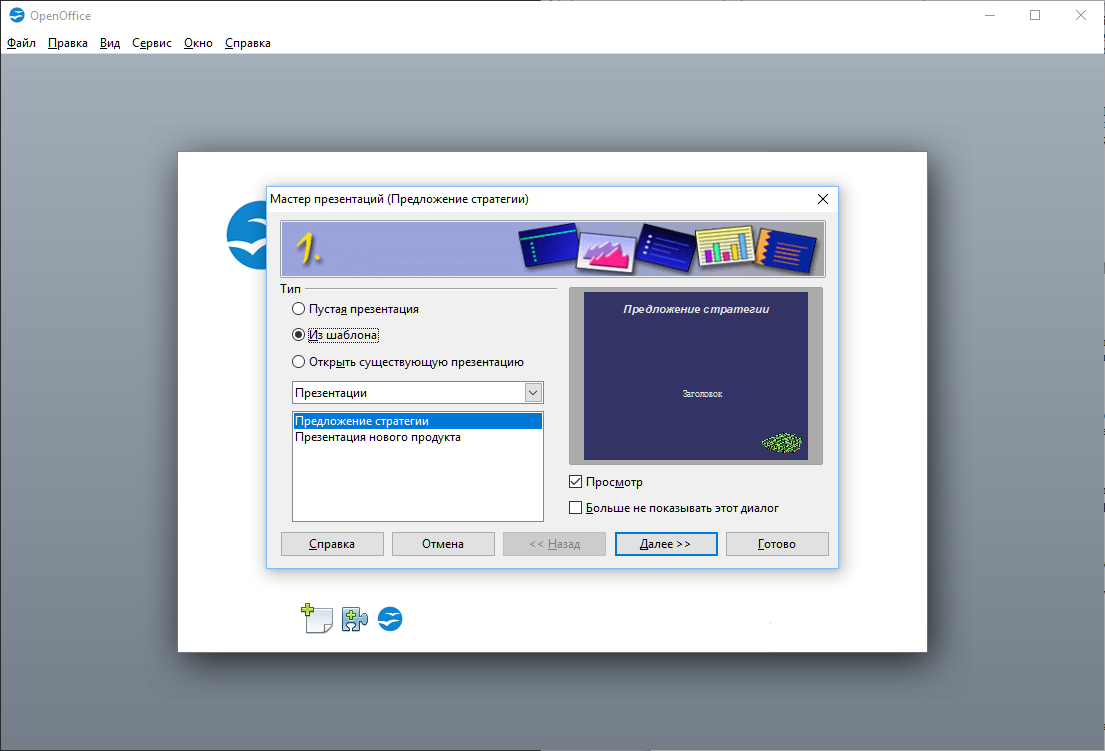This screenshot has height=751, width=1105.
Task: Open the Файл menu
Action: 21,43
